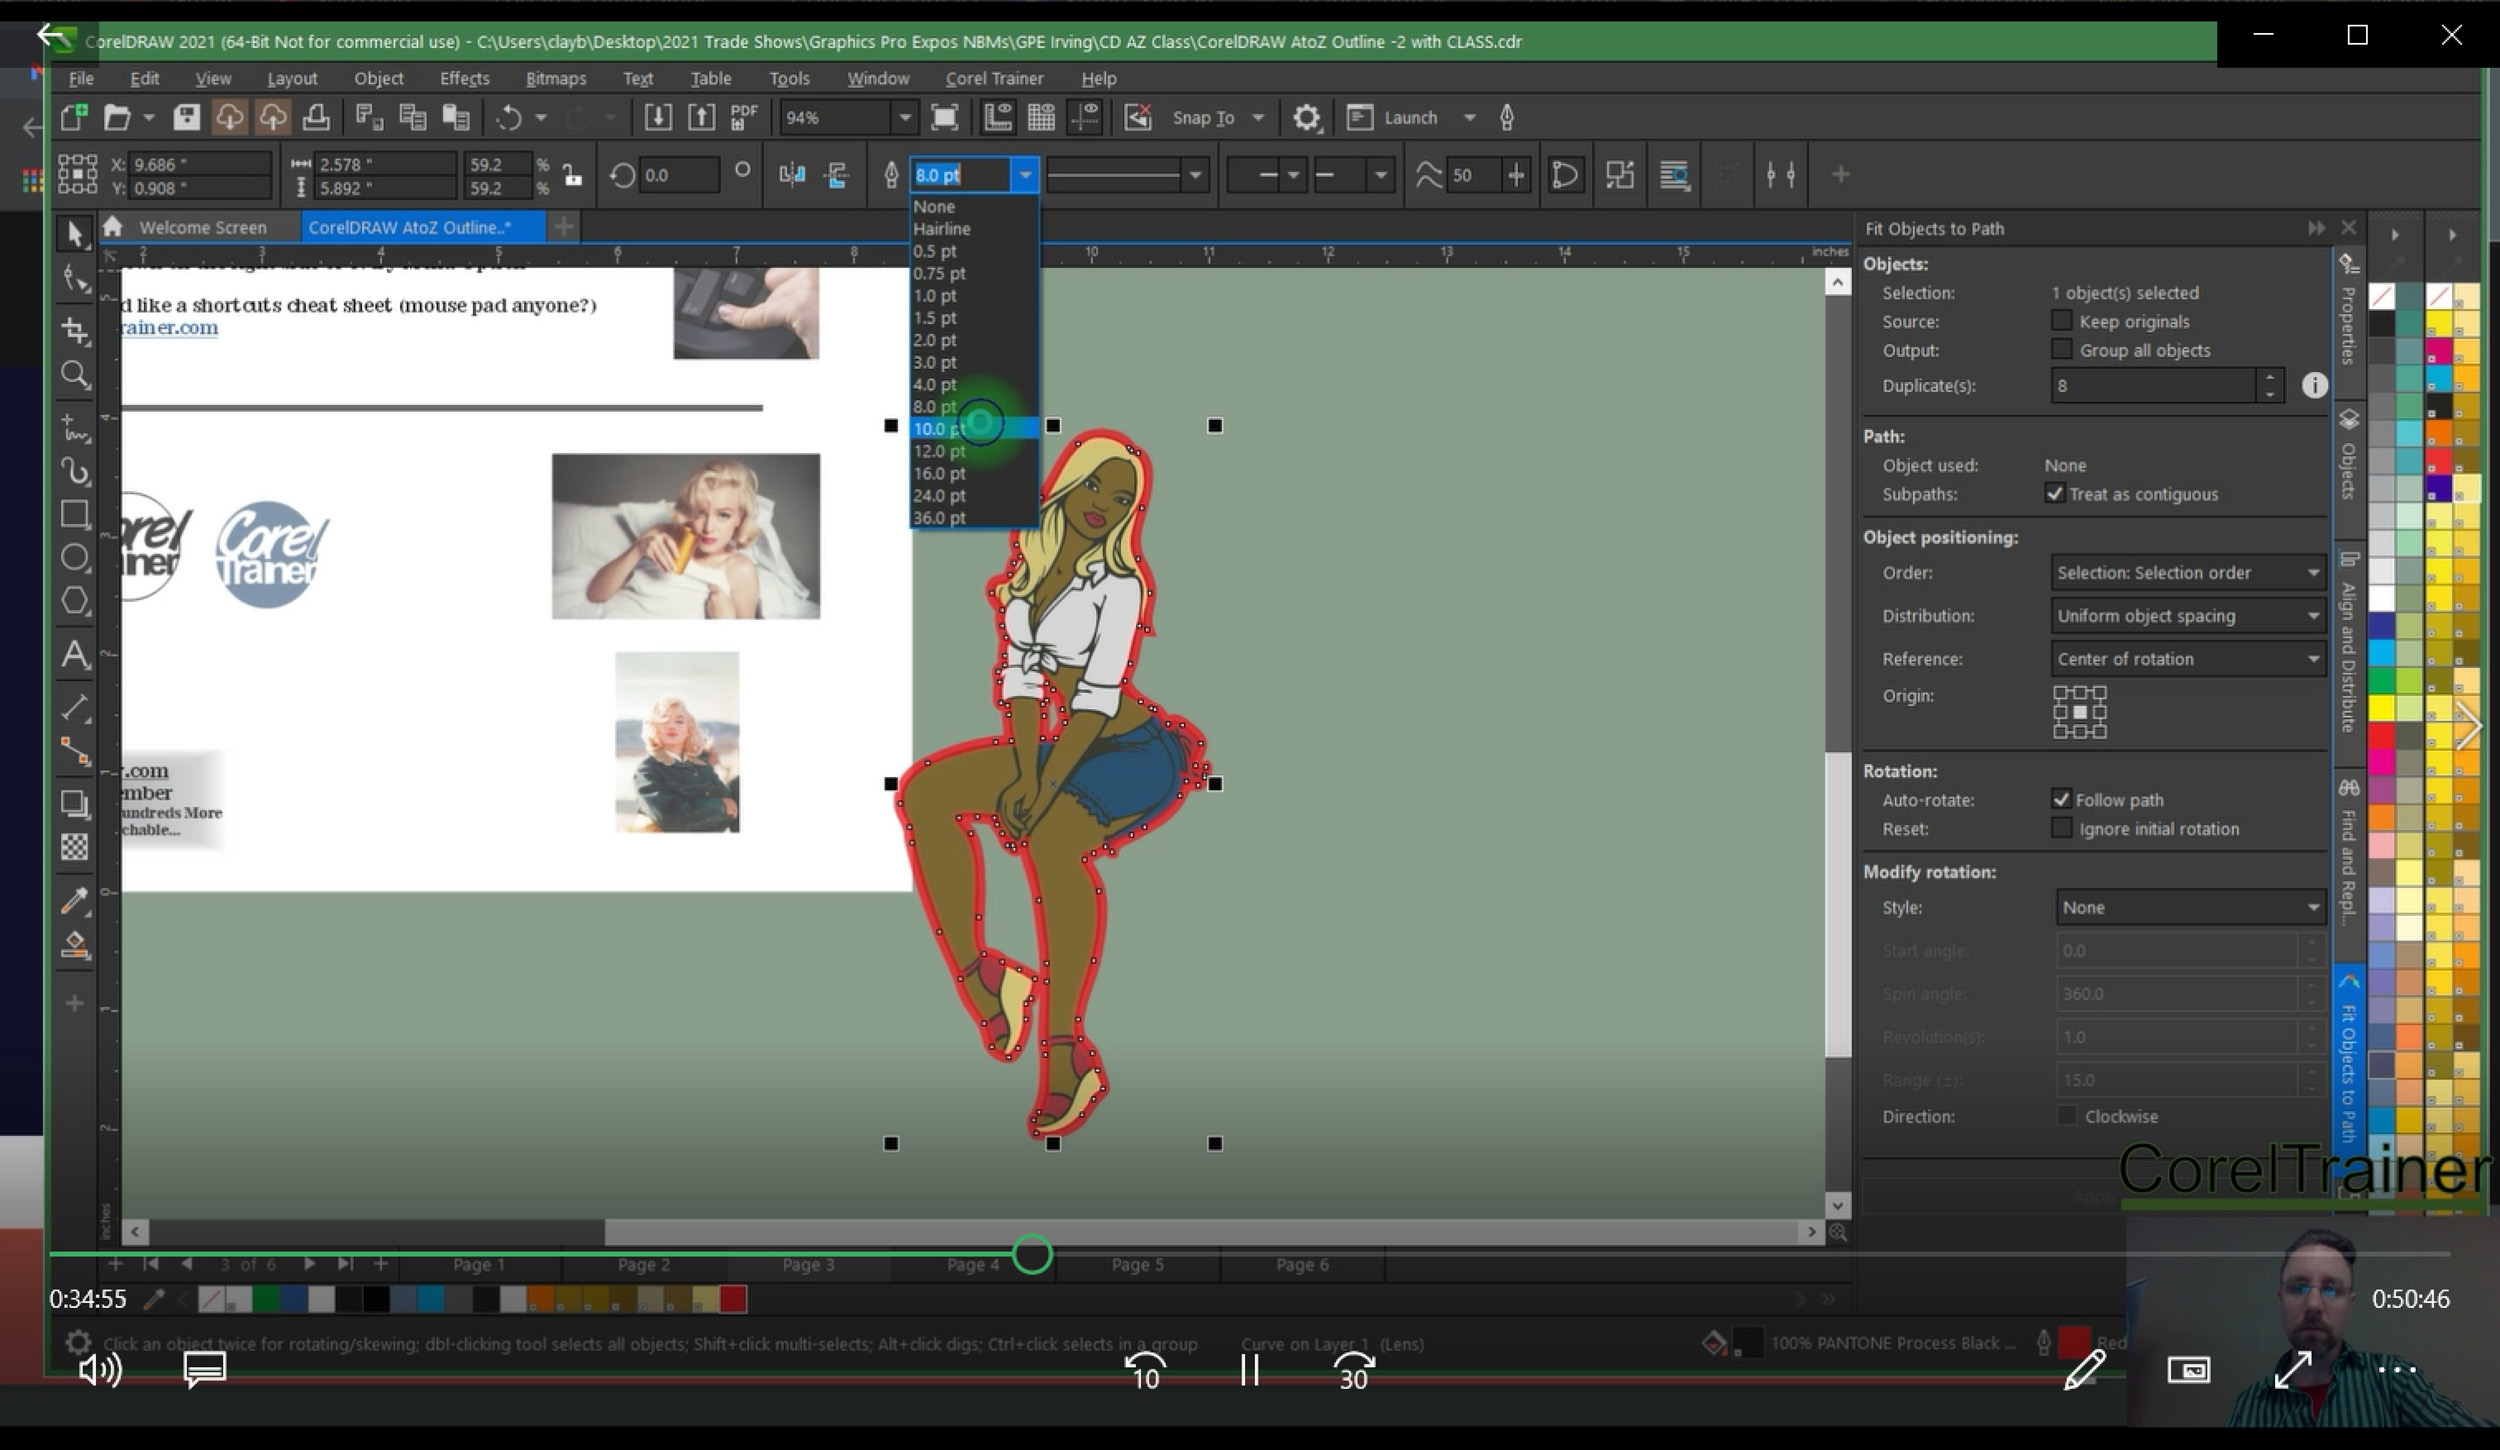
Task: Click the blue swatch in document palette
Action: (x=293, y=1299)
